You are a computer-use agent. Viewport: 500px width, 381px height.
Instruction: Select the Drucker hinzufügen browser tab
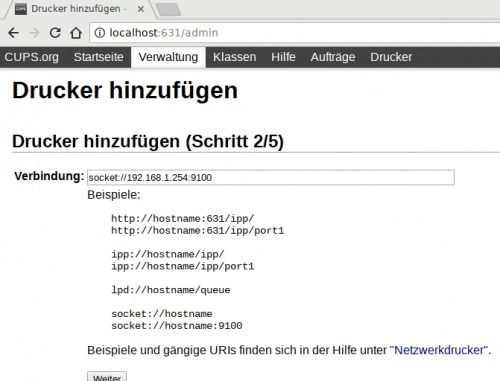click(x=80, y=9)
